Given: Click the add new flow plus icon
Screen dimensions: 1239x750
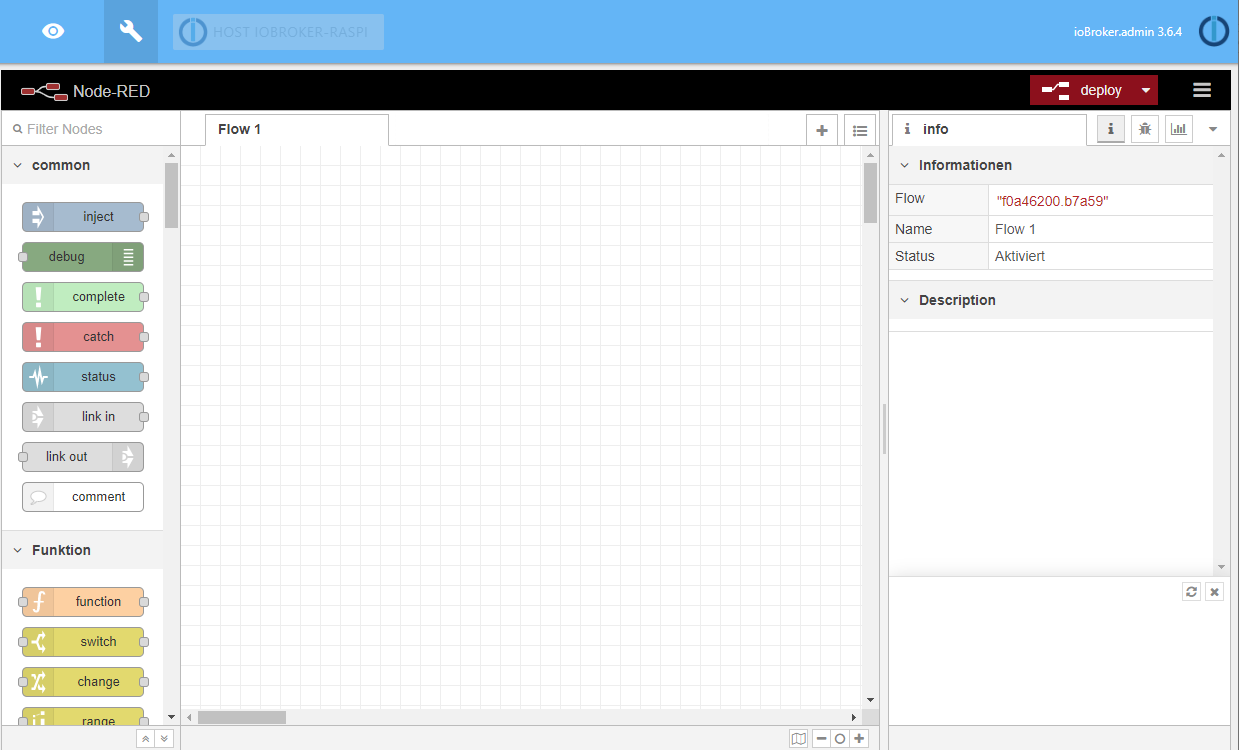Looking at the screenshot, I should tap(822, 130).
